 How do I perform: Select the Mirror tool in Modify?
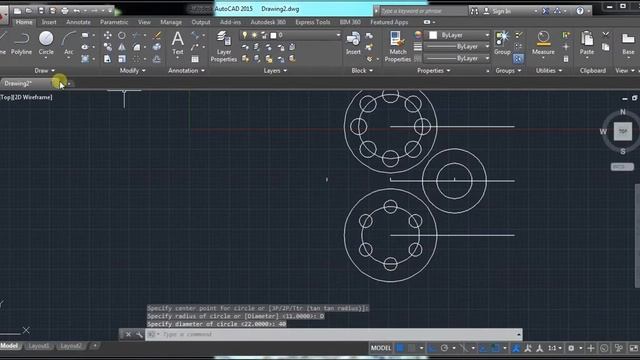pyautogui.click(x=122, y=47)
